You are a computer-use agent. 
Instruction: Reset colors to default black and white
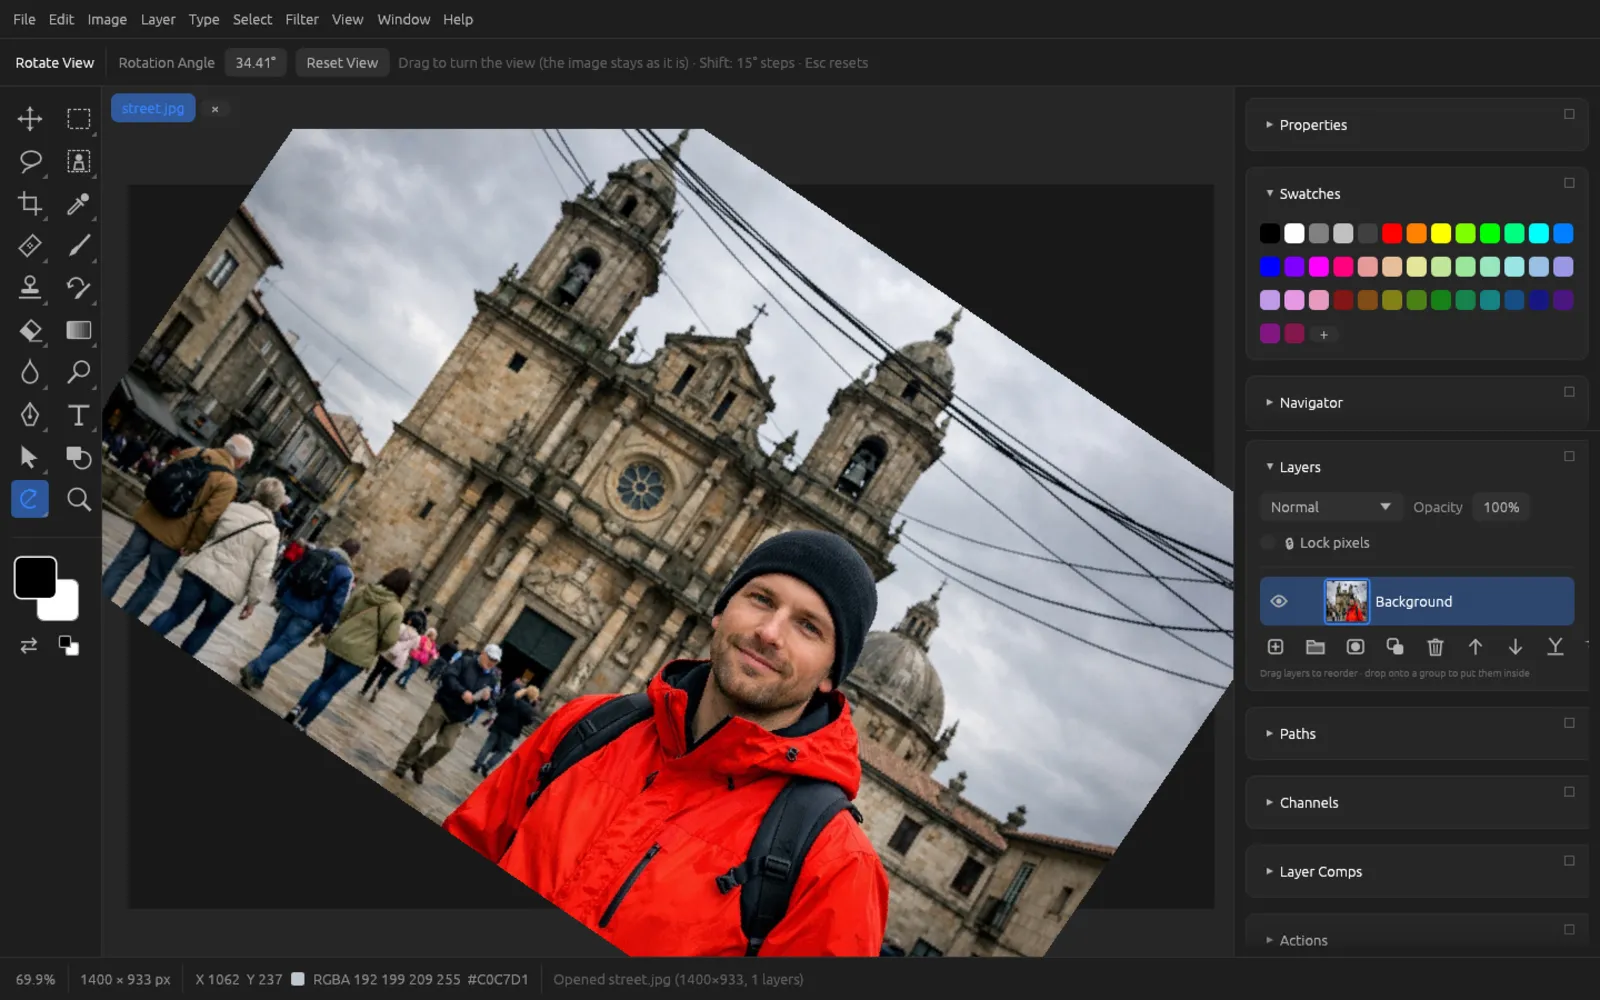point(68,646)
